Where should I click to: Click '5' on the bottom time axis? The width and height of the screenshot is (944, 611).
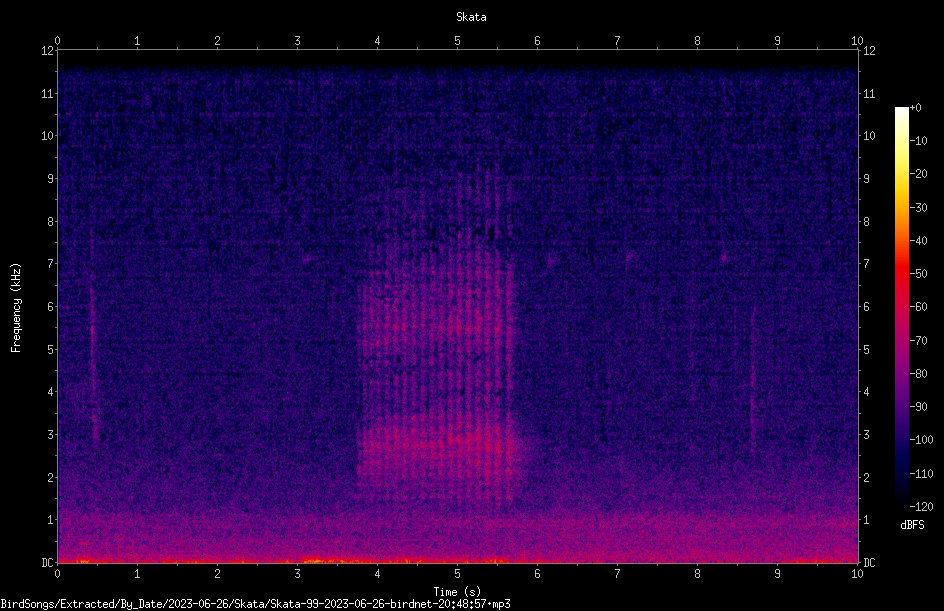458,574
